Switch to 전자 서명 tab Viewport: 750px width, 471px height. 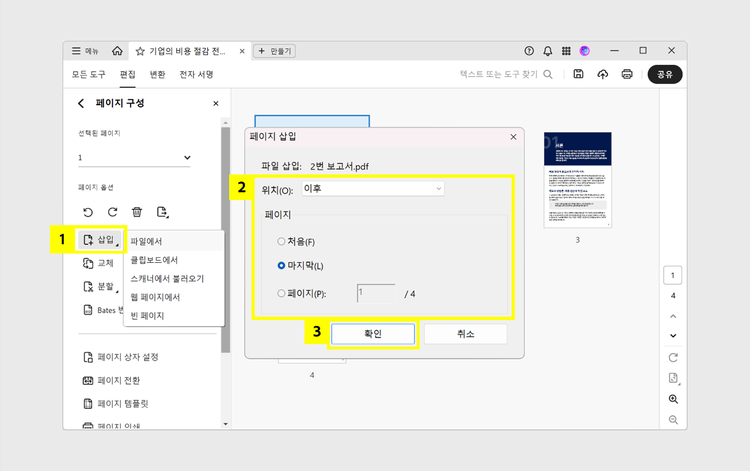pos(196,74)
